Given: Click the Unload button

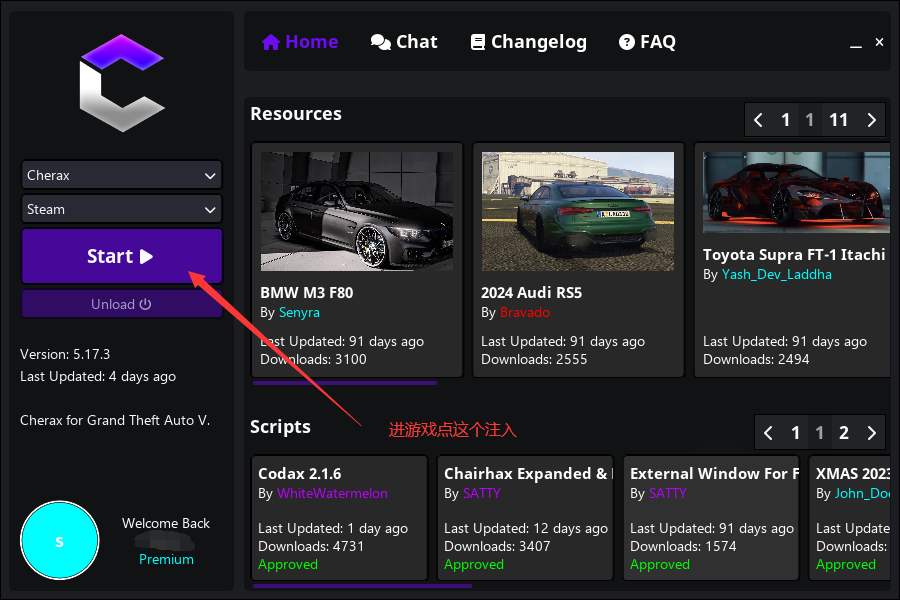Looking at the screenshot, I should pyautogui.click(x=121, y=304).
